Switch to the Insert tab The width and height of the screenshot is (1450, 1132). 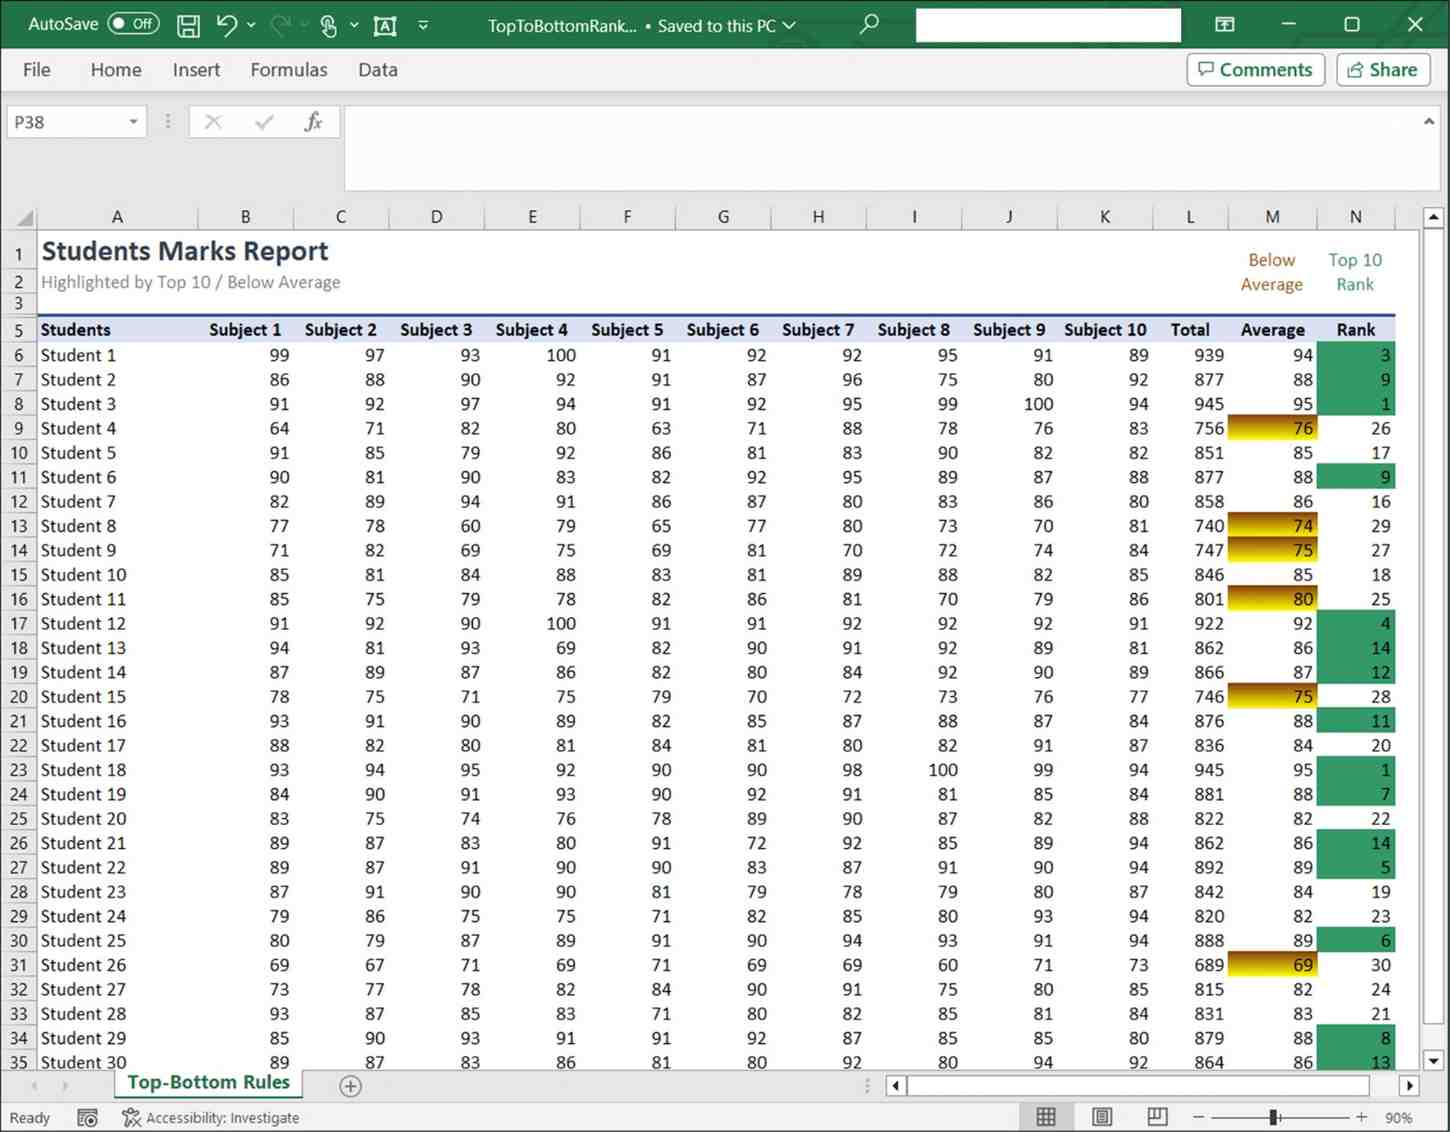pos(196,69)
